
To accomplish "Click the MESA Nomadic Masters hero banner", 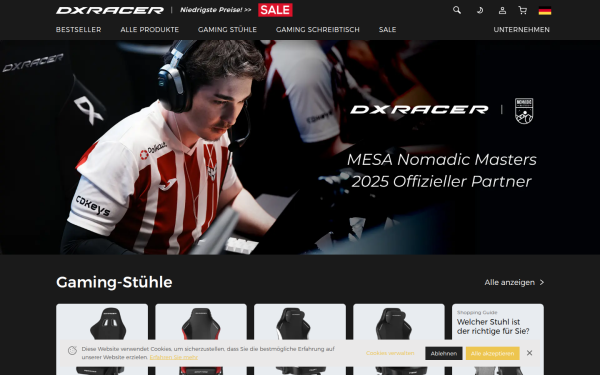I will 300,147.
